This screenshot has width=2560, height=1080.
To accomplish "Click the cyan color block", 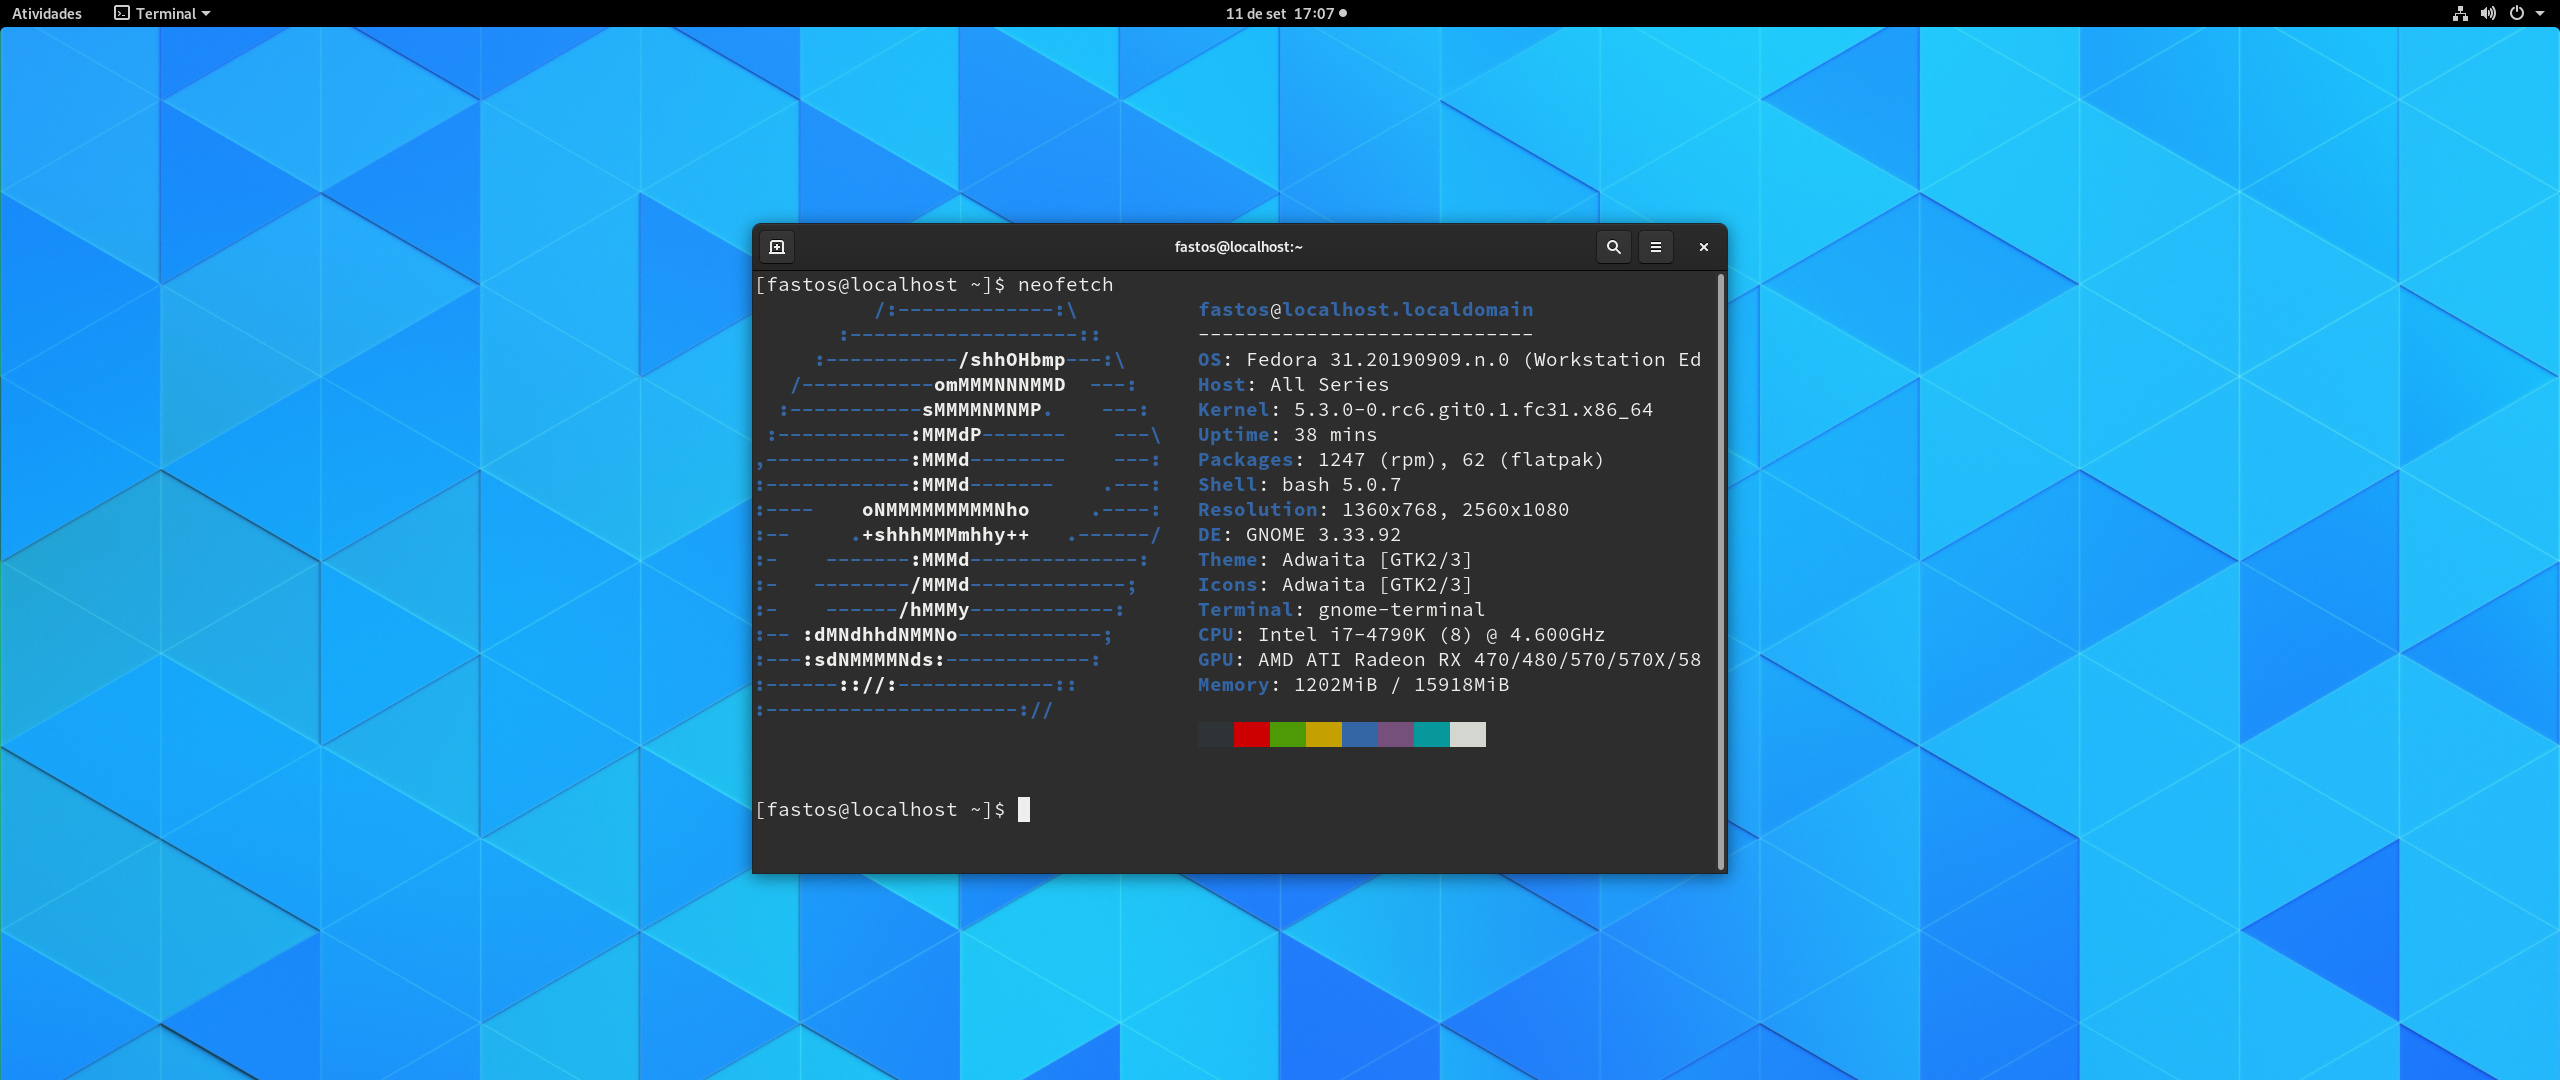I will (x=1431, y=735).
